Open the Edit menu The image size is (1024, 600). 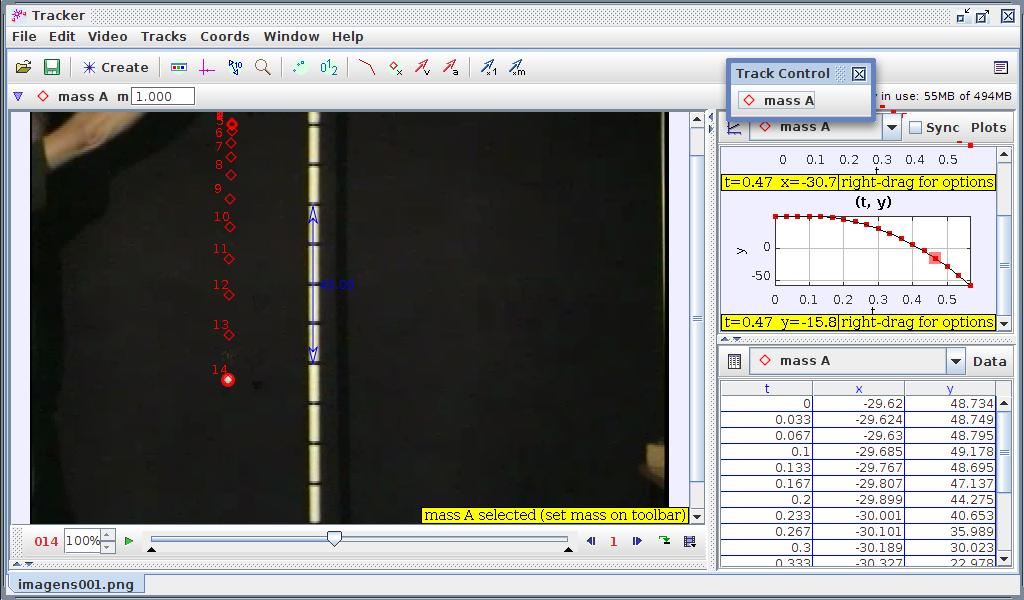tap(62, 37)
